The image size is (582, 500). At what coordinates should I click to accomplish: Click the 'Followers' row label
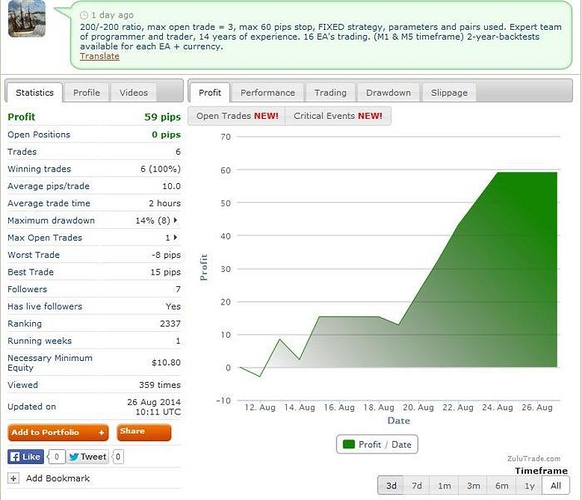[27, 289]
